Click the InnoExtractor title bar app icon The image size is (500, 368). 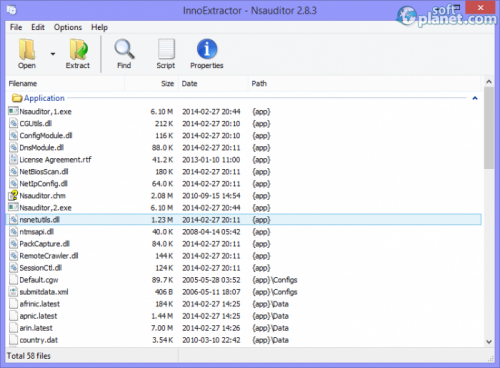12,10
